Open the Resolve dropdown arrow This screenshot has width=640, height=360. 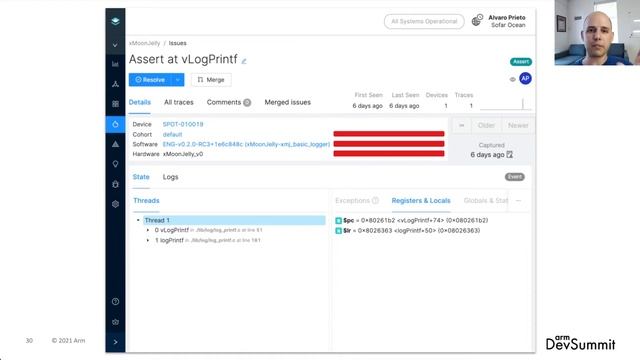click(178, 80)
